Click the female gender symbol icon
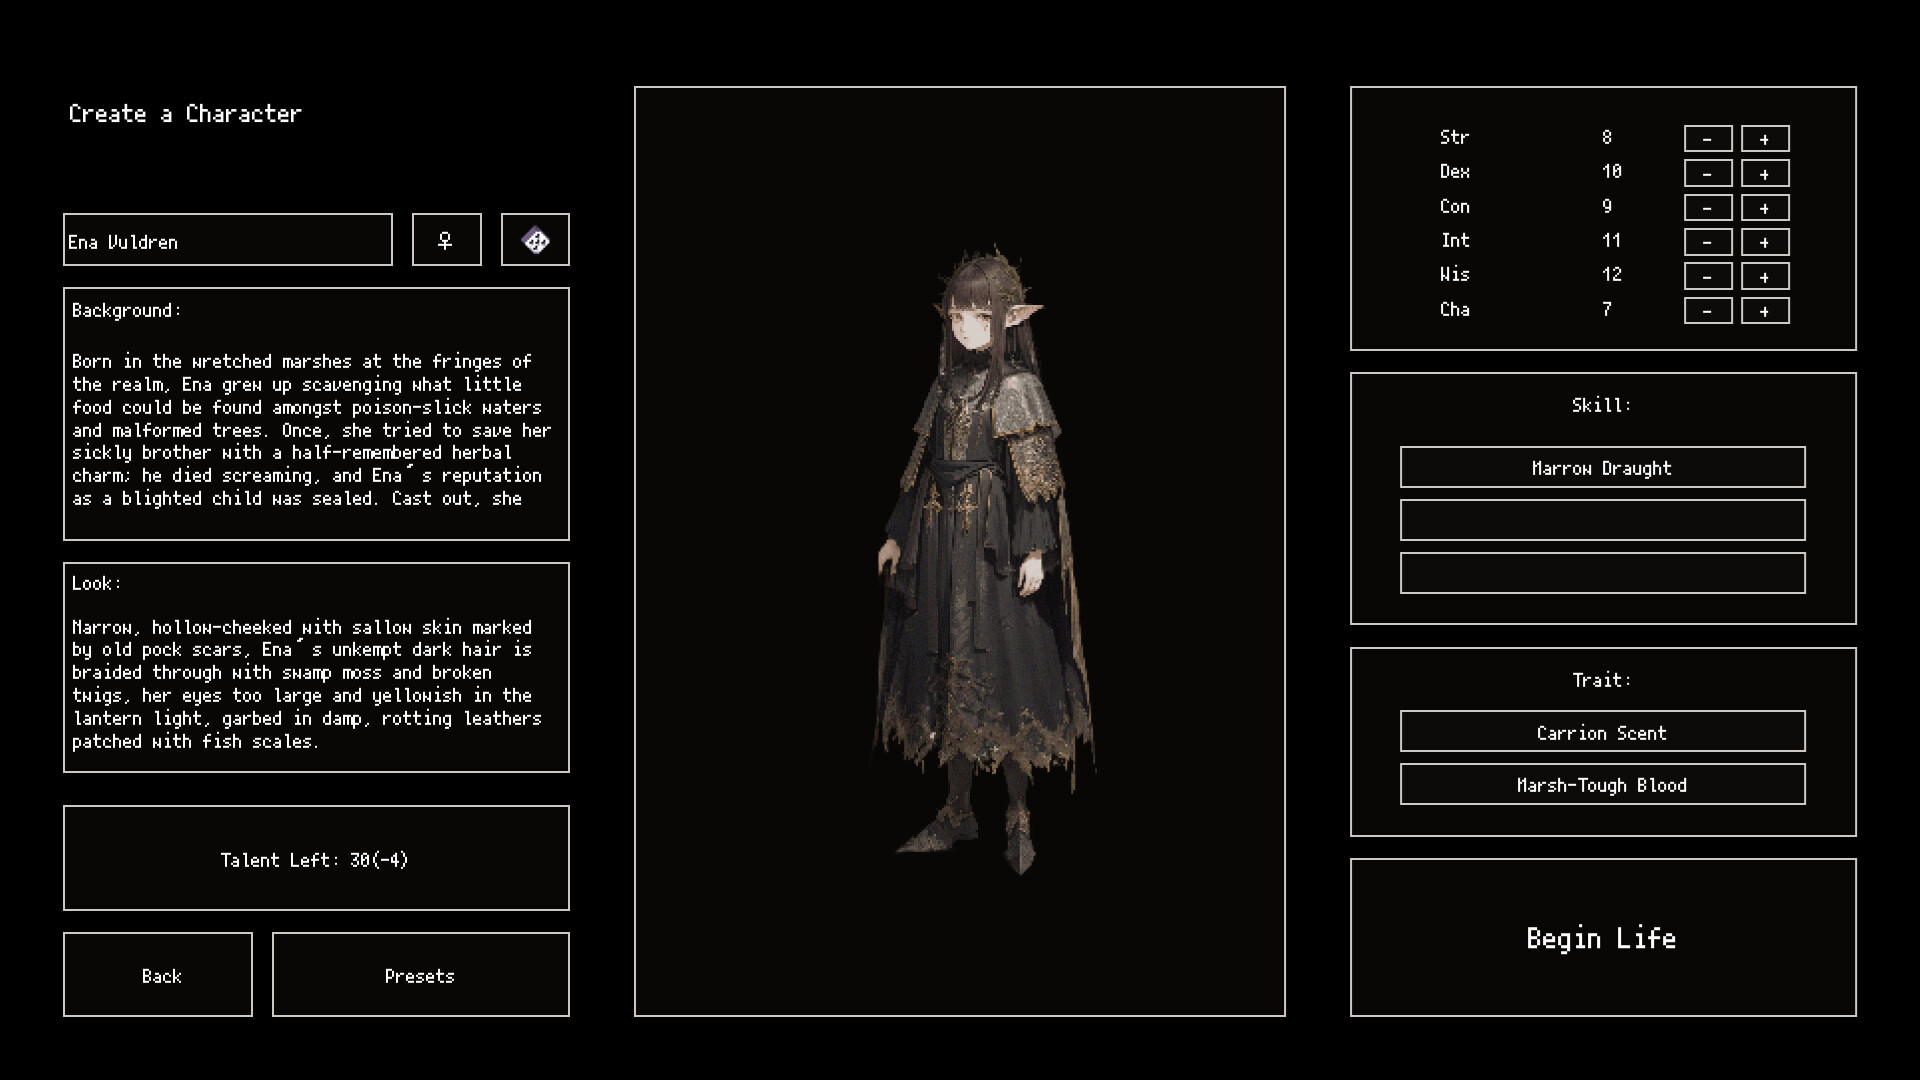This screenshot has width=1920, height=1080. 446,240
